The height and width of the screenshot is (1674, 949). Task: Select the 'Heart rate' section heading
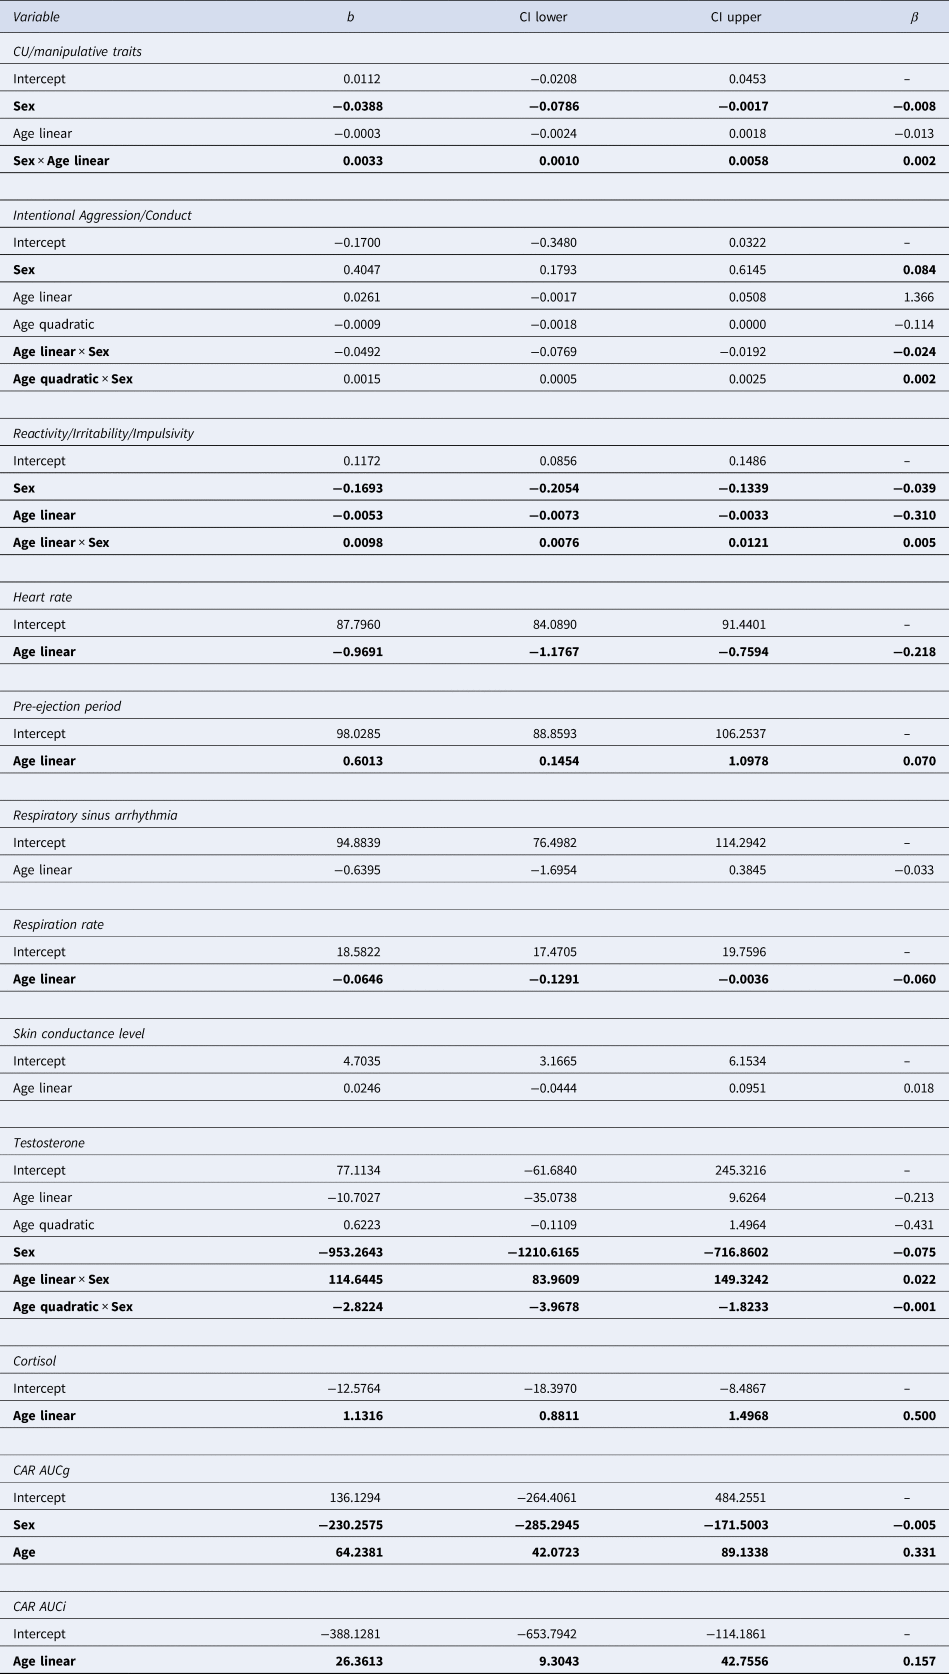coord(42,597)
